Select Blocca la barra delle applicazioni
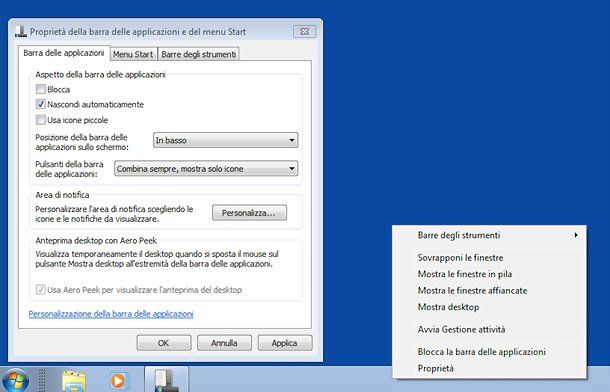The width and height of the screenshot is (610, 392). click(489, 352)
